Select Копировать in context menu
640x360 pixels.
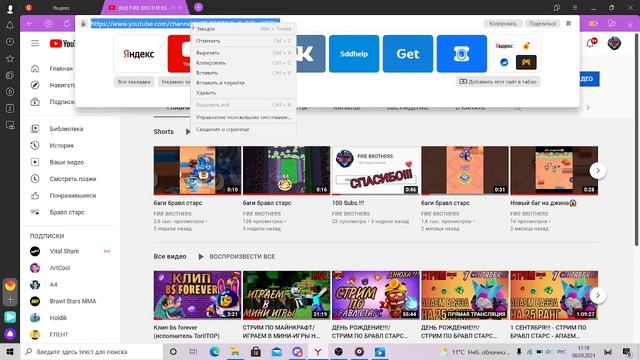243,63
